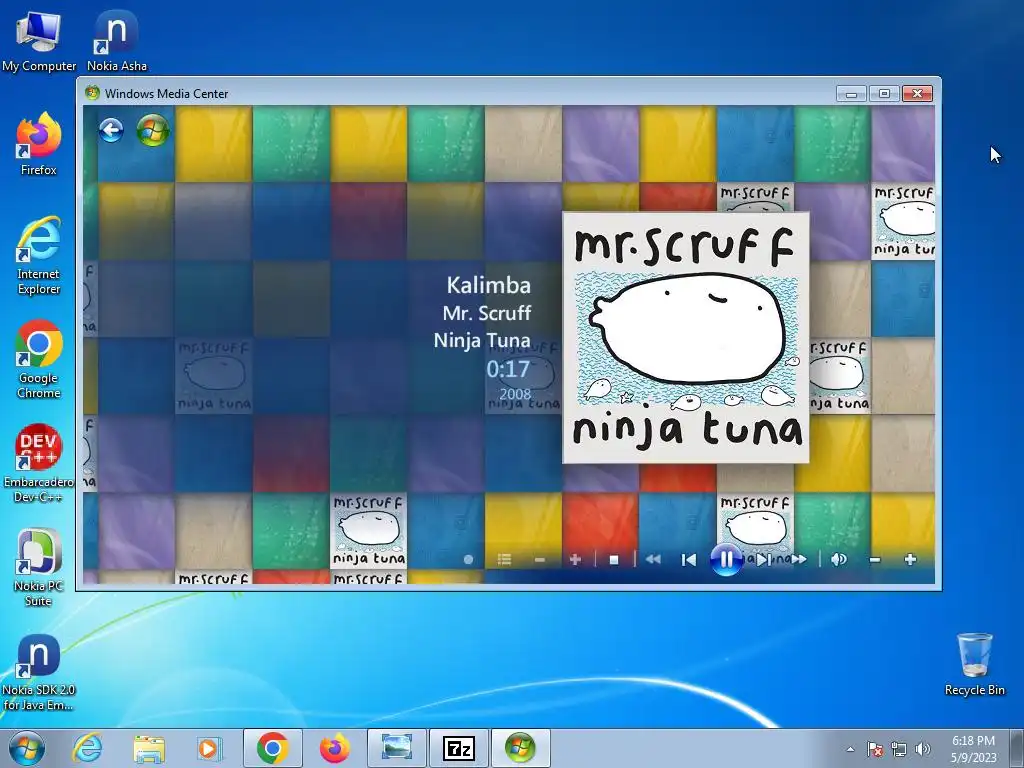
Task: Skip to the next track
Action: click(765, 560)
